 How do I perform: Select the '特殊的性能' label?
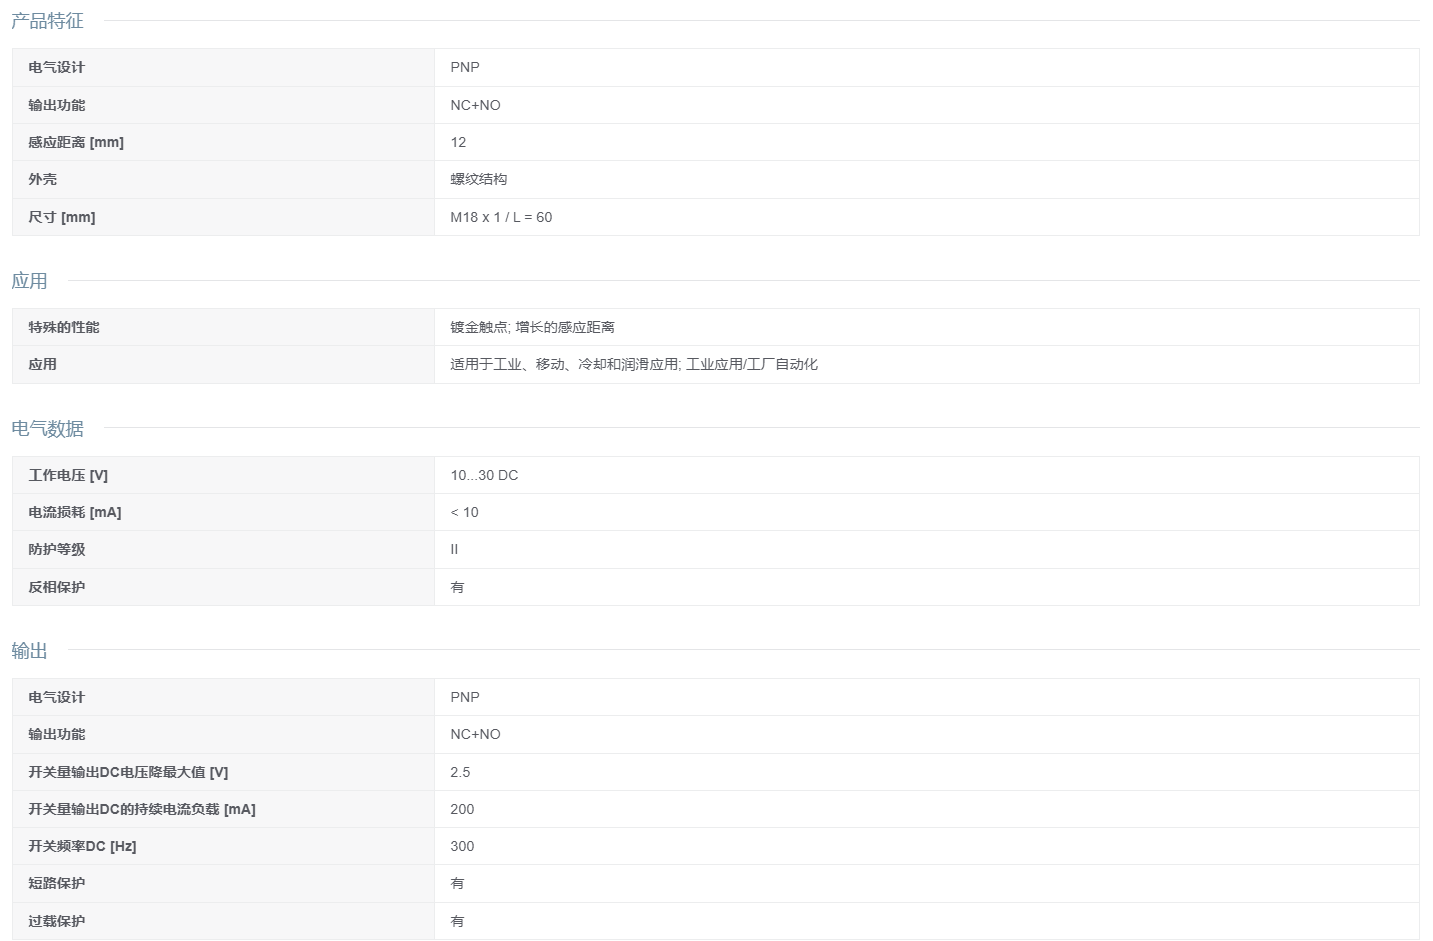64,327
